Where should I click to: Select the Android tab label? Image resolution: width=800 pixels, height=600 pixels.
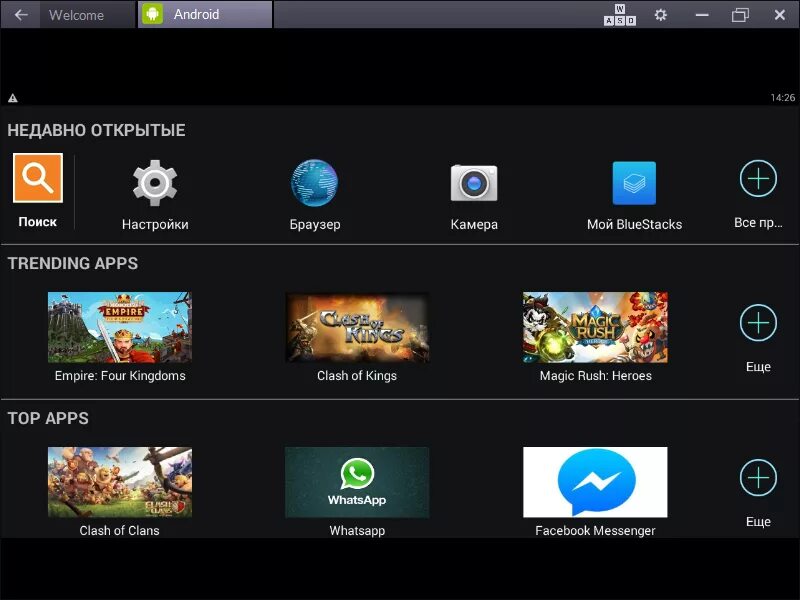coord(196,14)
